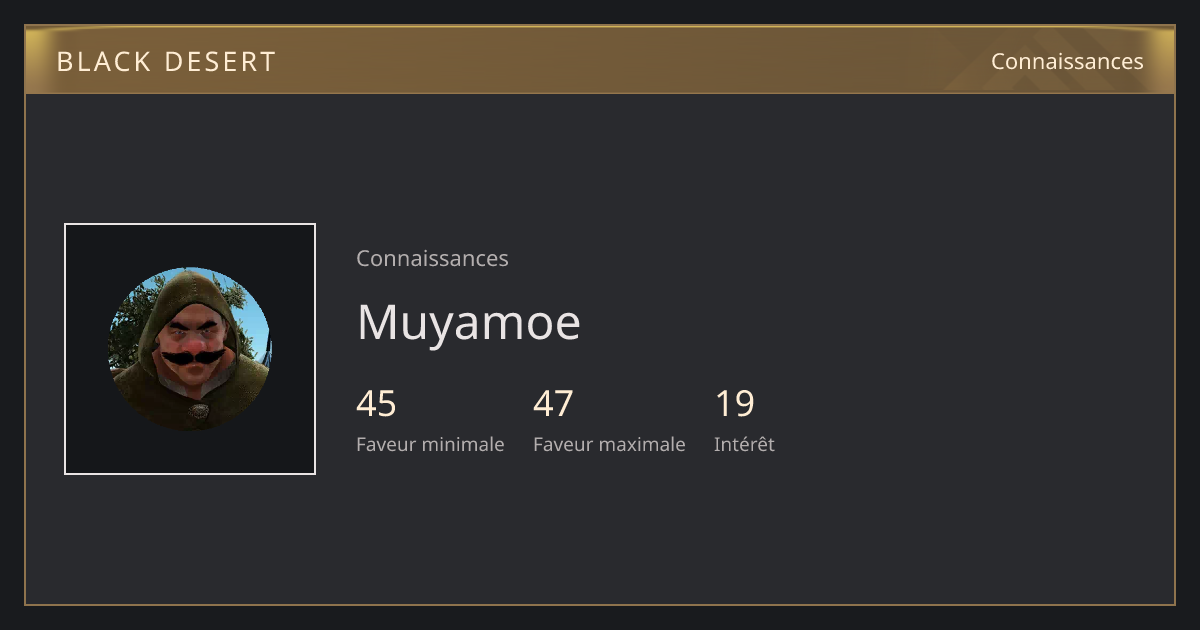The height and width of the screenshot is (630, 1200).
Task: Click the Faveur maximale value 47
Action: point(553,404)
